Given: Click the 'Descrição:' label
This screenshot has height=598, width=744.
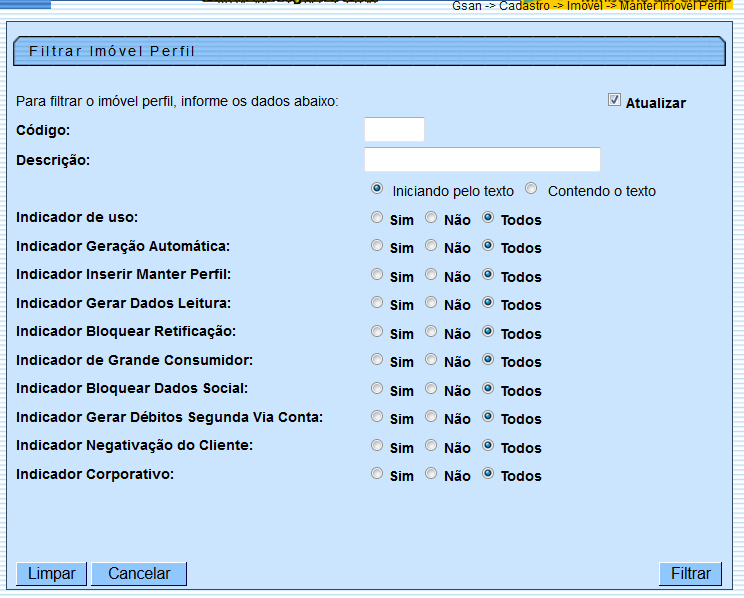Looking at the screenshot, I should [53, 160].
